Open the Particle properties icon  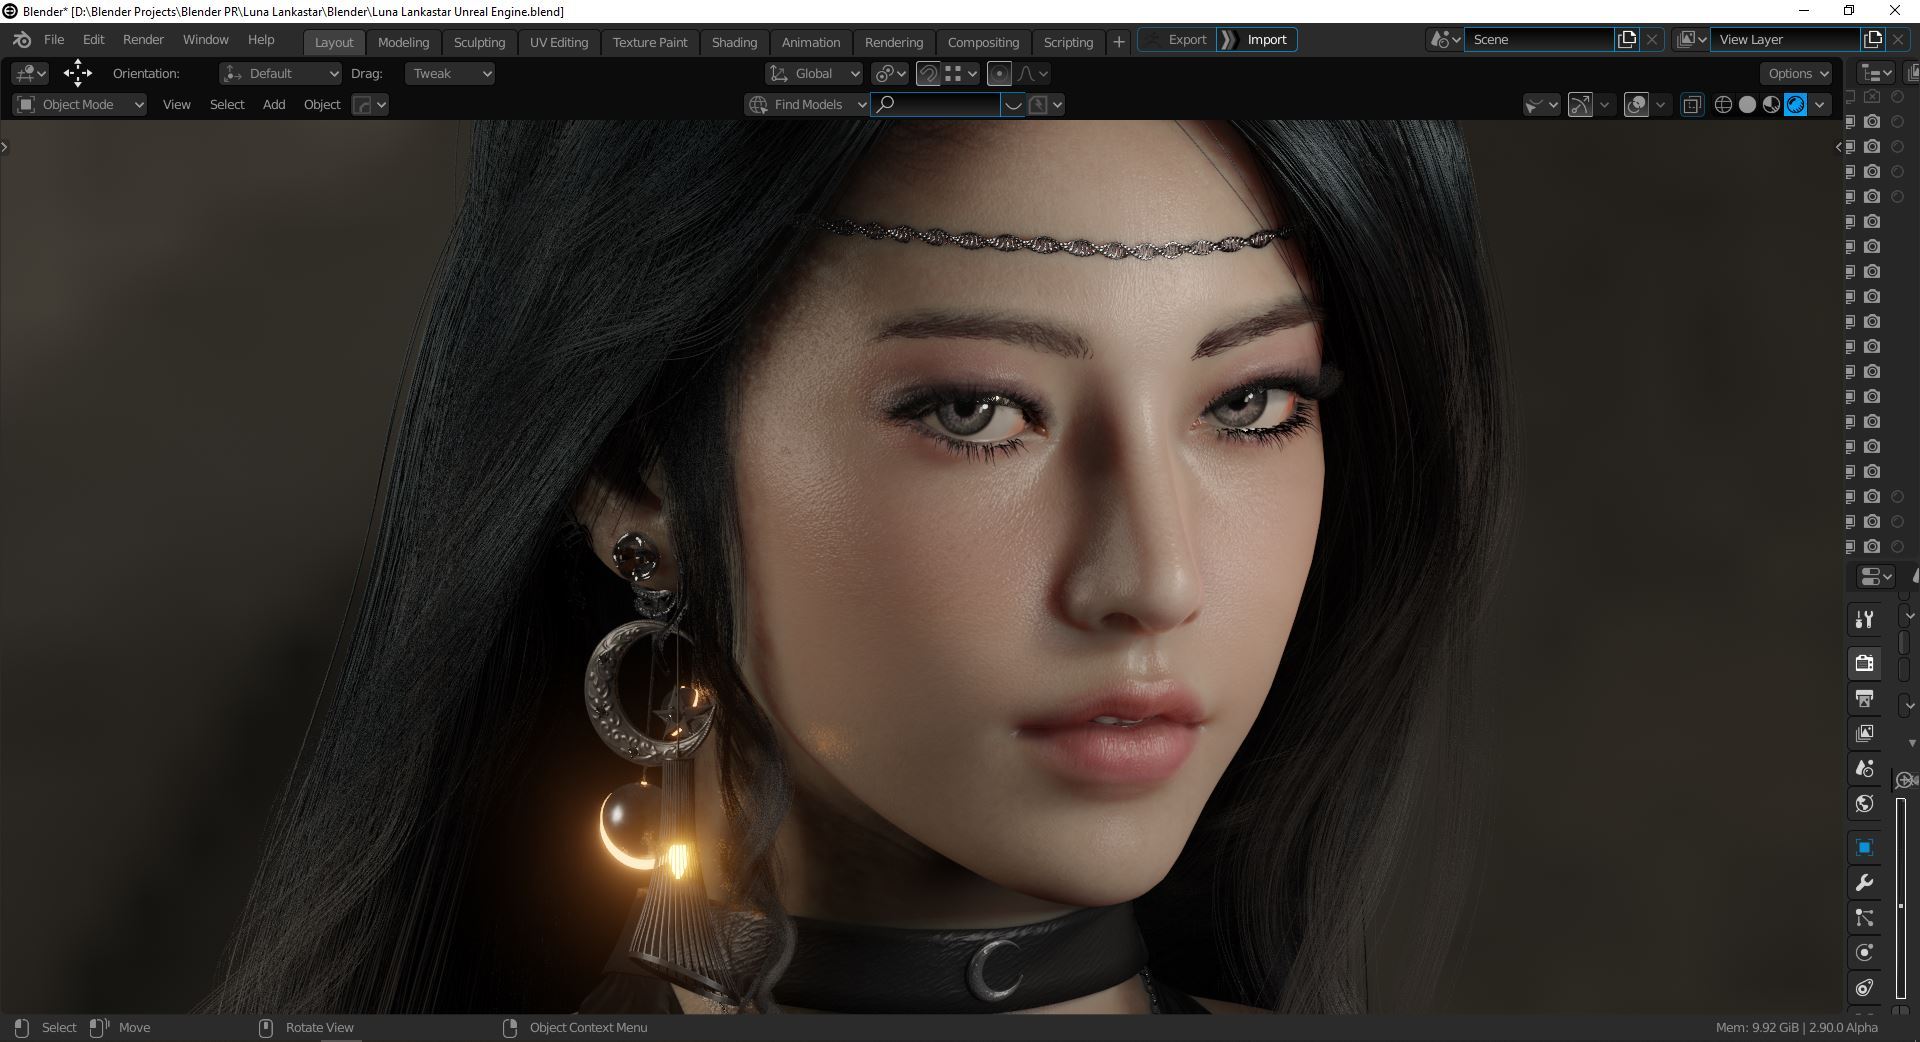(x=1864, y=918)
